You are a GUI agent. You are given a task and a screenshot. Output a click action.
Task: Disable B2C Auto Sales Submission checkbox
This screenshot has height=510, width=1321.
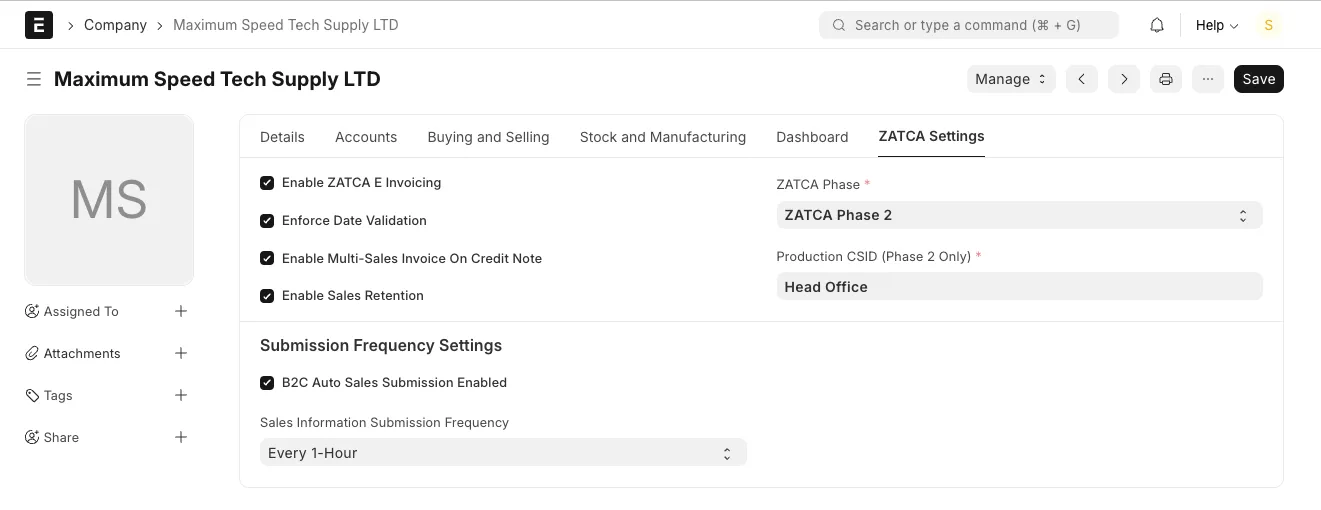(x=267, y=383)
